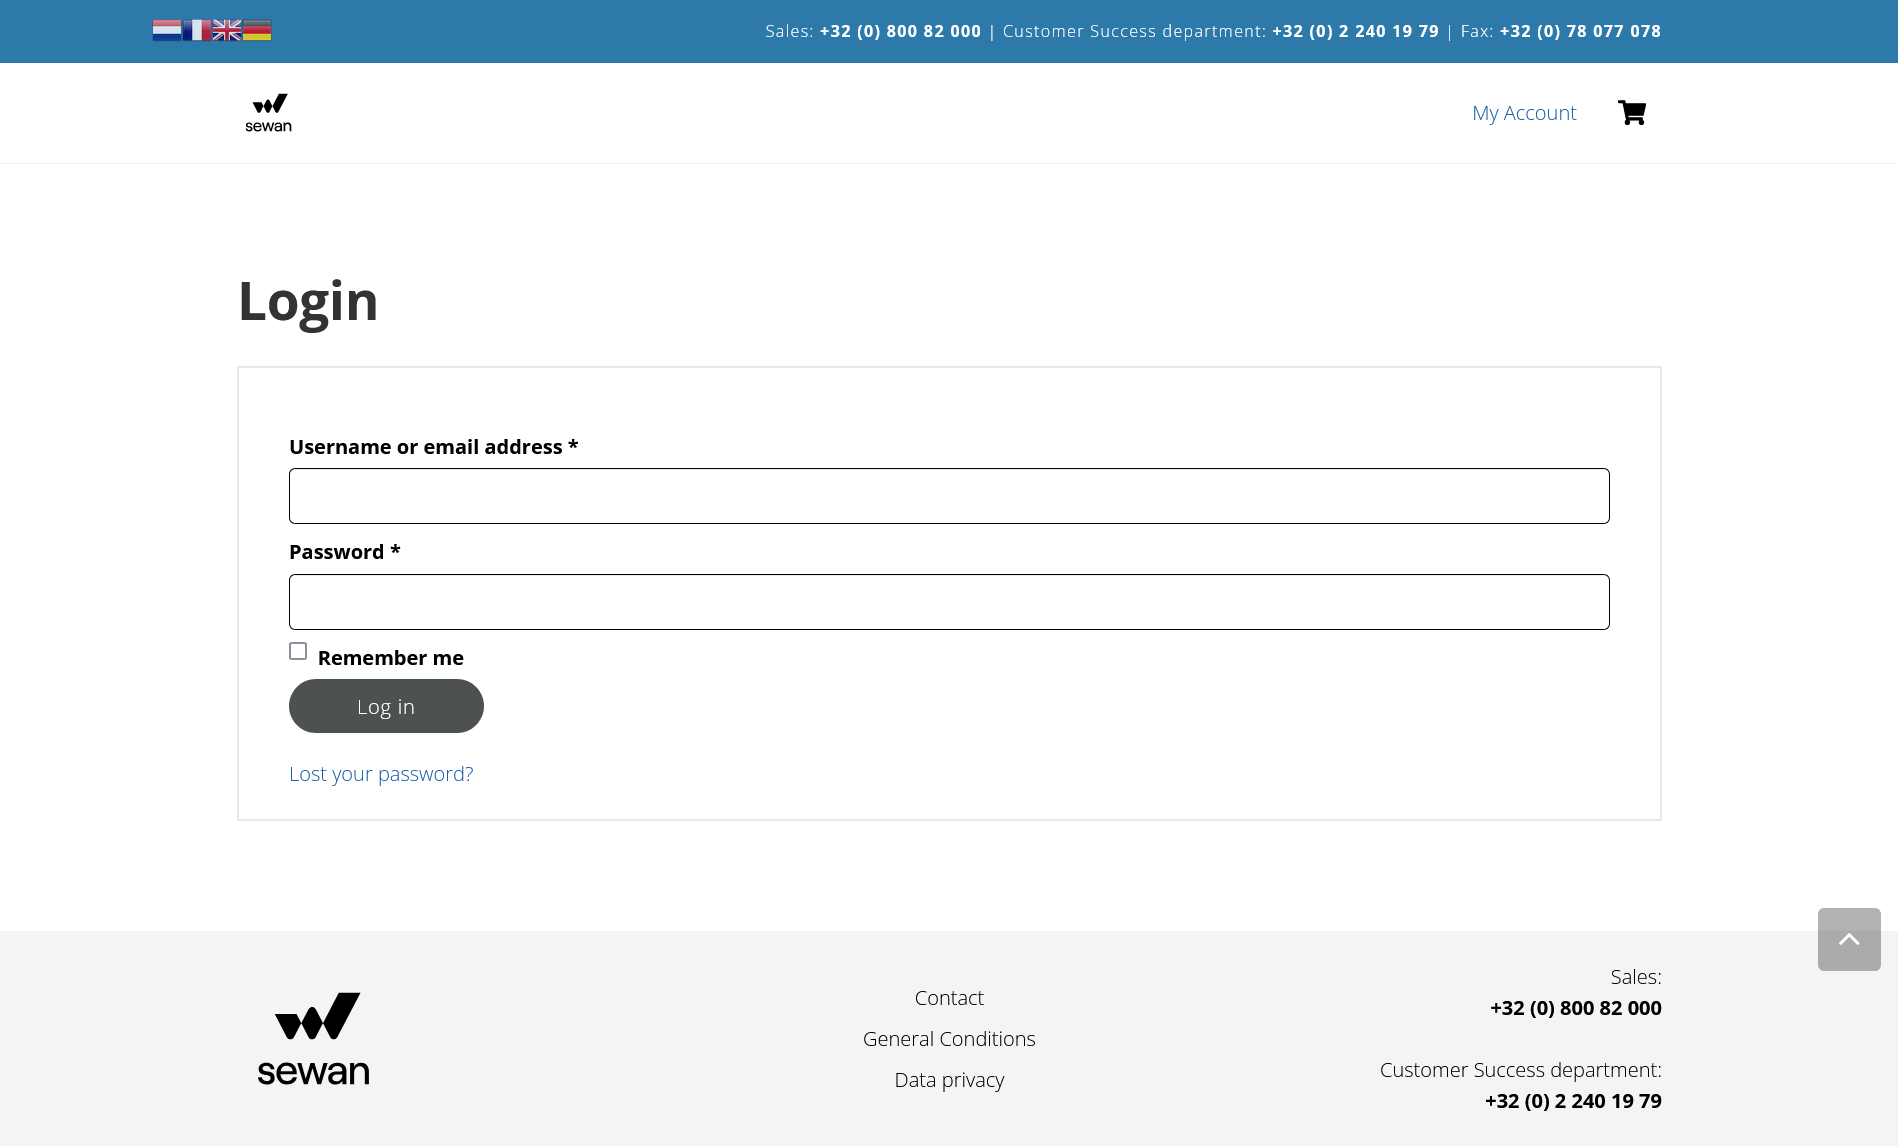Click the Sewan logo in header

click(268, 113)
